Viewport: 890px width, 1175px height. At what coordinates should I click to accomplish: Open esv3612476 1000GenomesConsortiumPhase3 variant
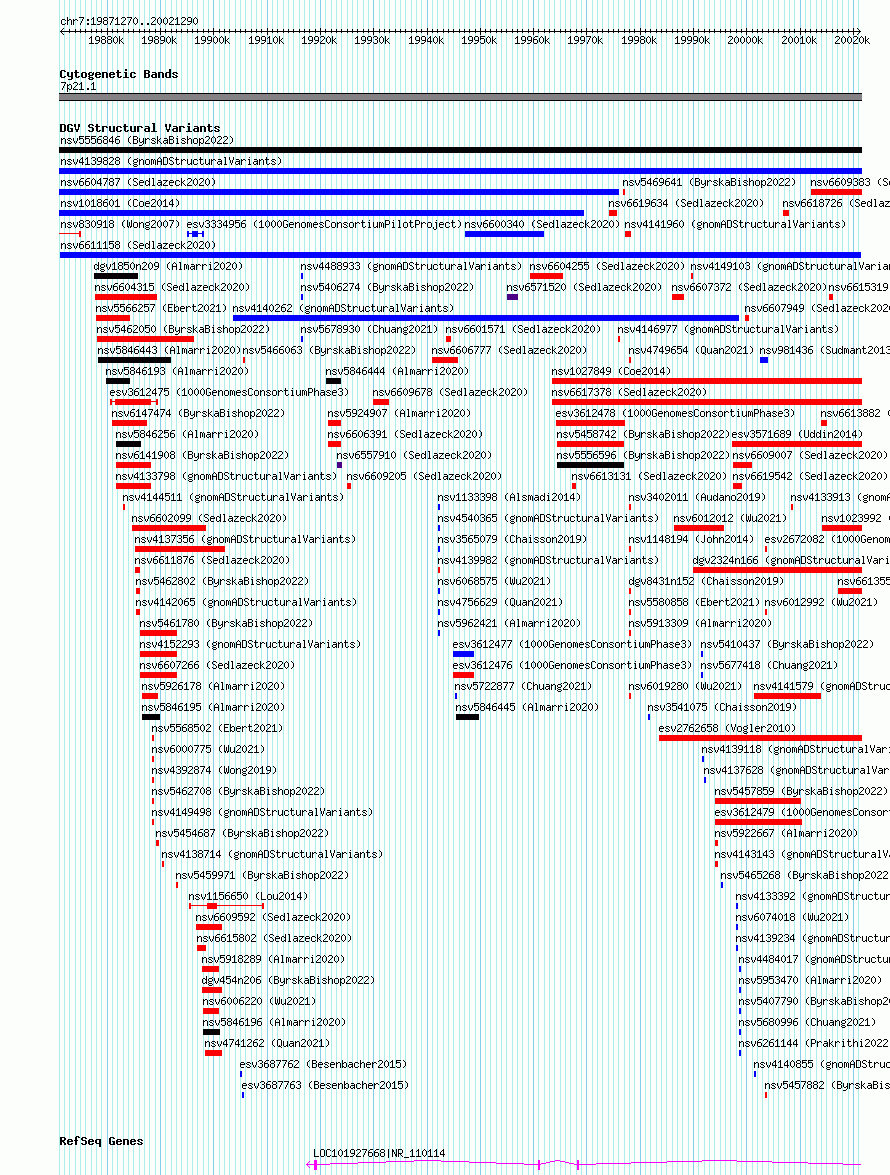click(572, 665)
